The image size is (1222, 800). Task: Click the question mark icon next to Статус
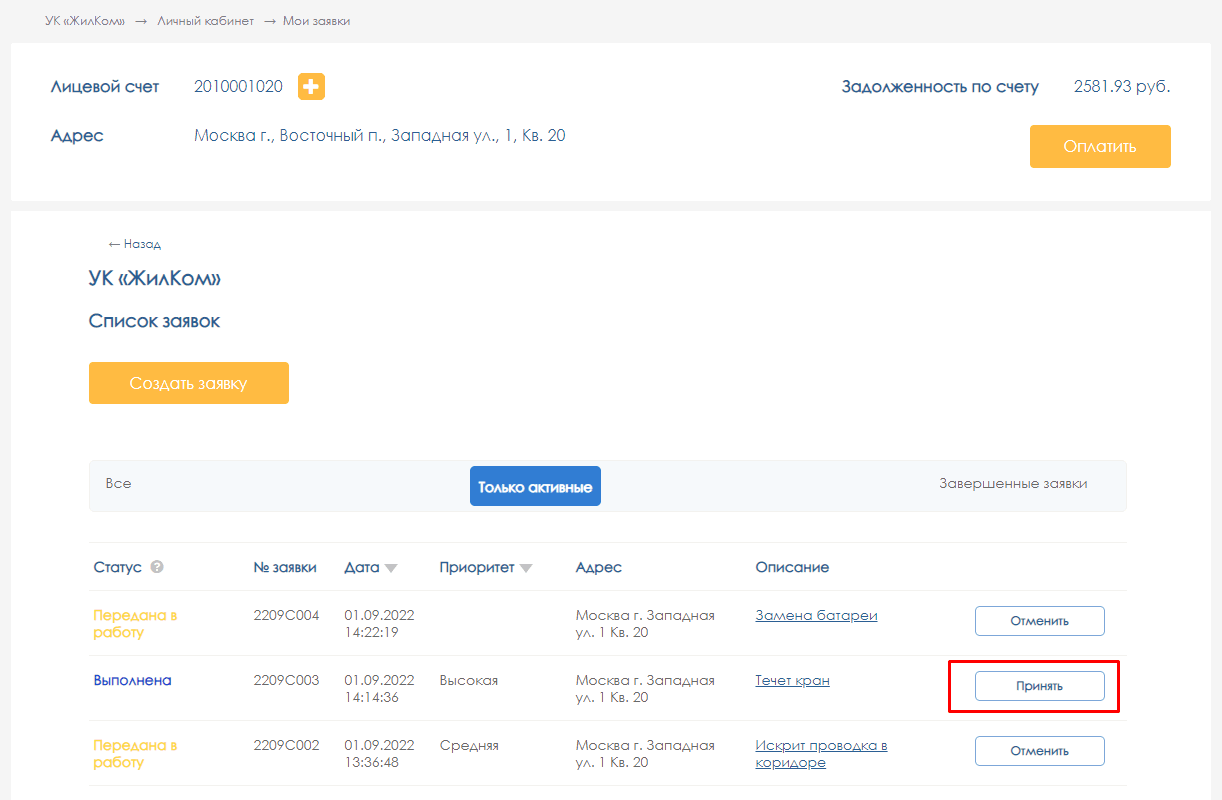tap(157, 567)
